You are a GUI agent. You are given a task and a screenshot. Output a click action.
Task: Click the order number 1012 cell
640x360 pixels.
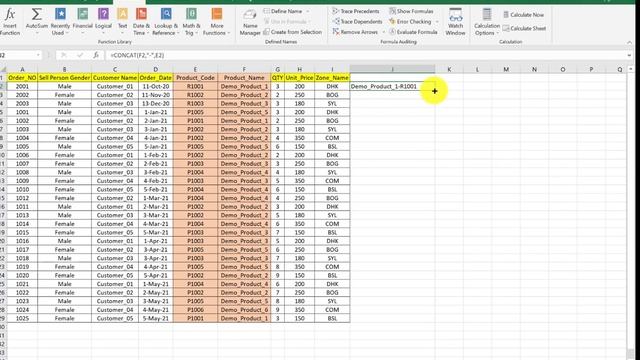coord(22,198)
